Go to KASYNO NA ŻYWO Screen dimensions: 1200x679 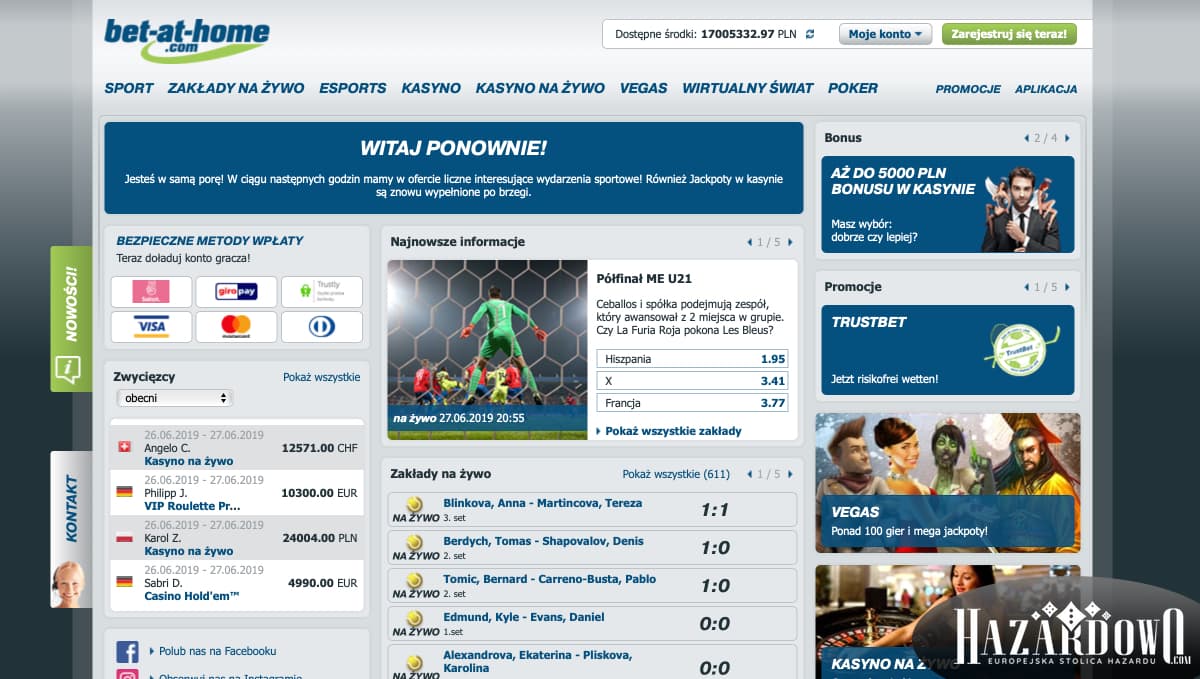pos(540,88)
